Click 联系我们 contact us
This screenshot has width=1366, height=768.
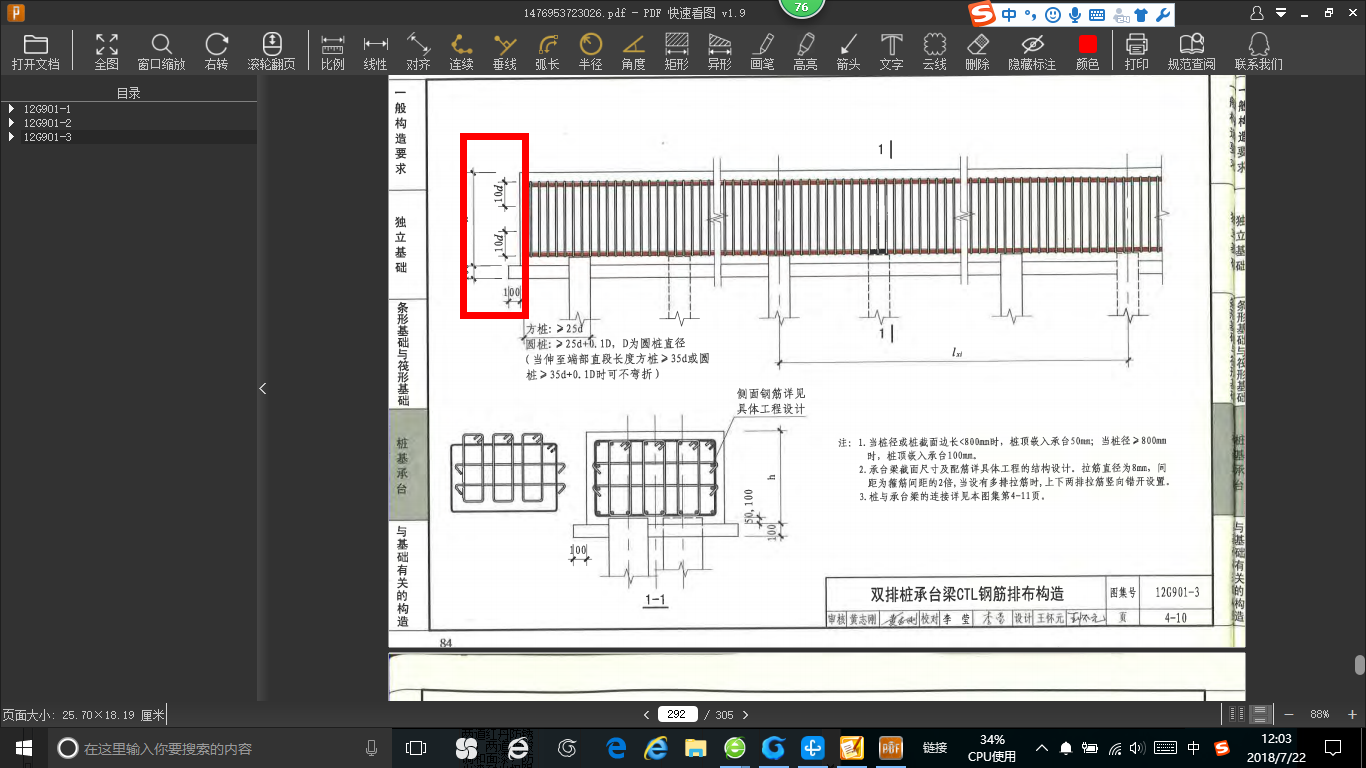click(x=1259, y=52)
